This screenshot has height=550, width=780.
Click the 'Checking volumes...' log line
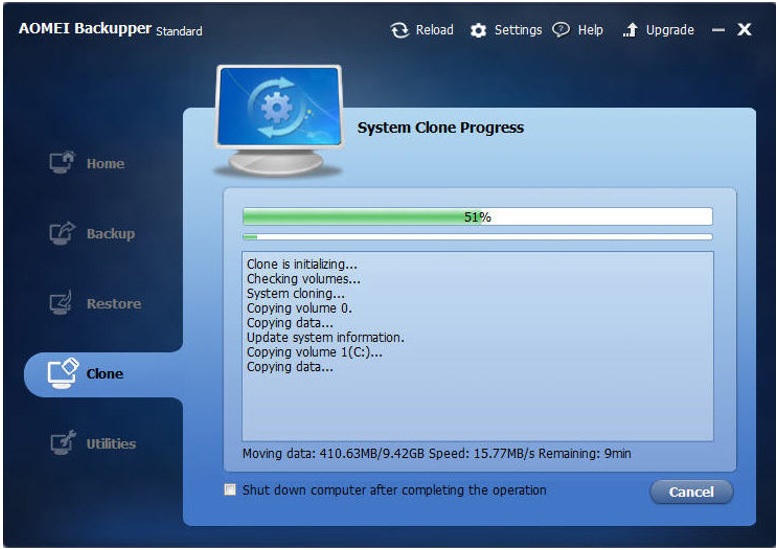303,279
